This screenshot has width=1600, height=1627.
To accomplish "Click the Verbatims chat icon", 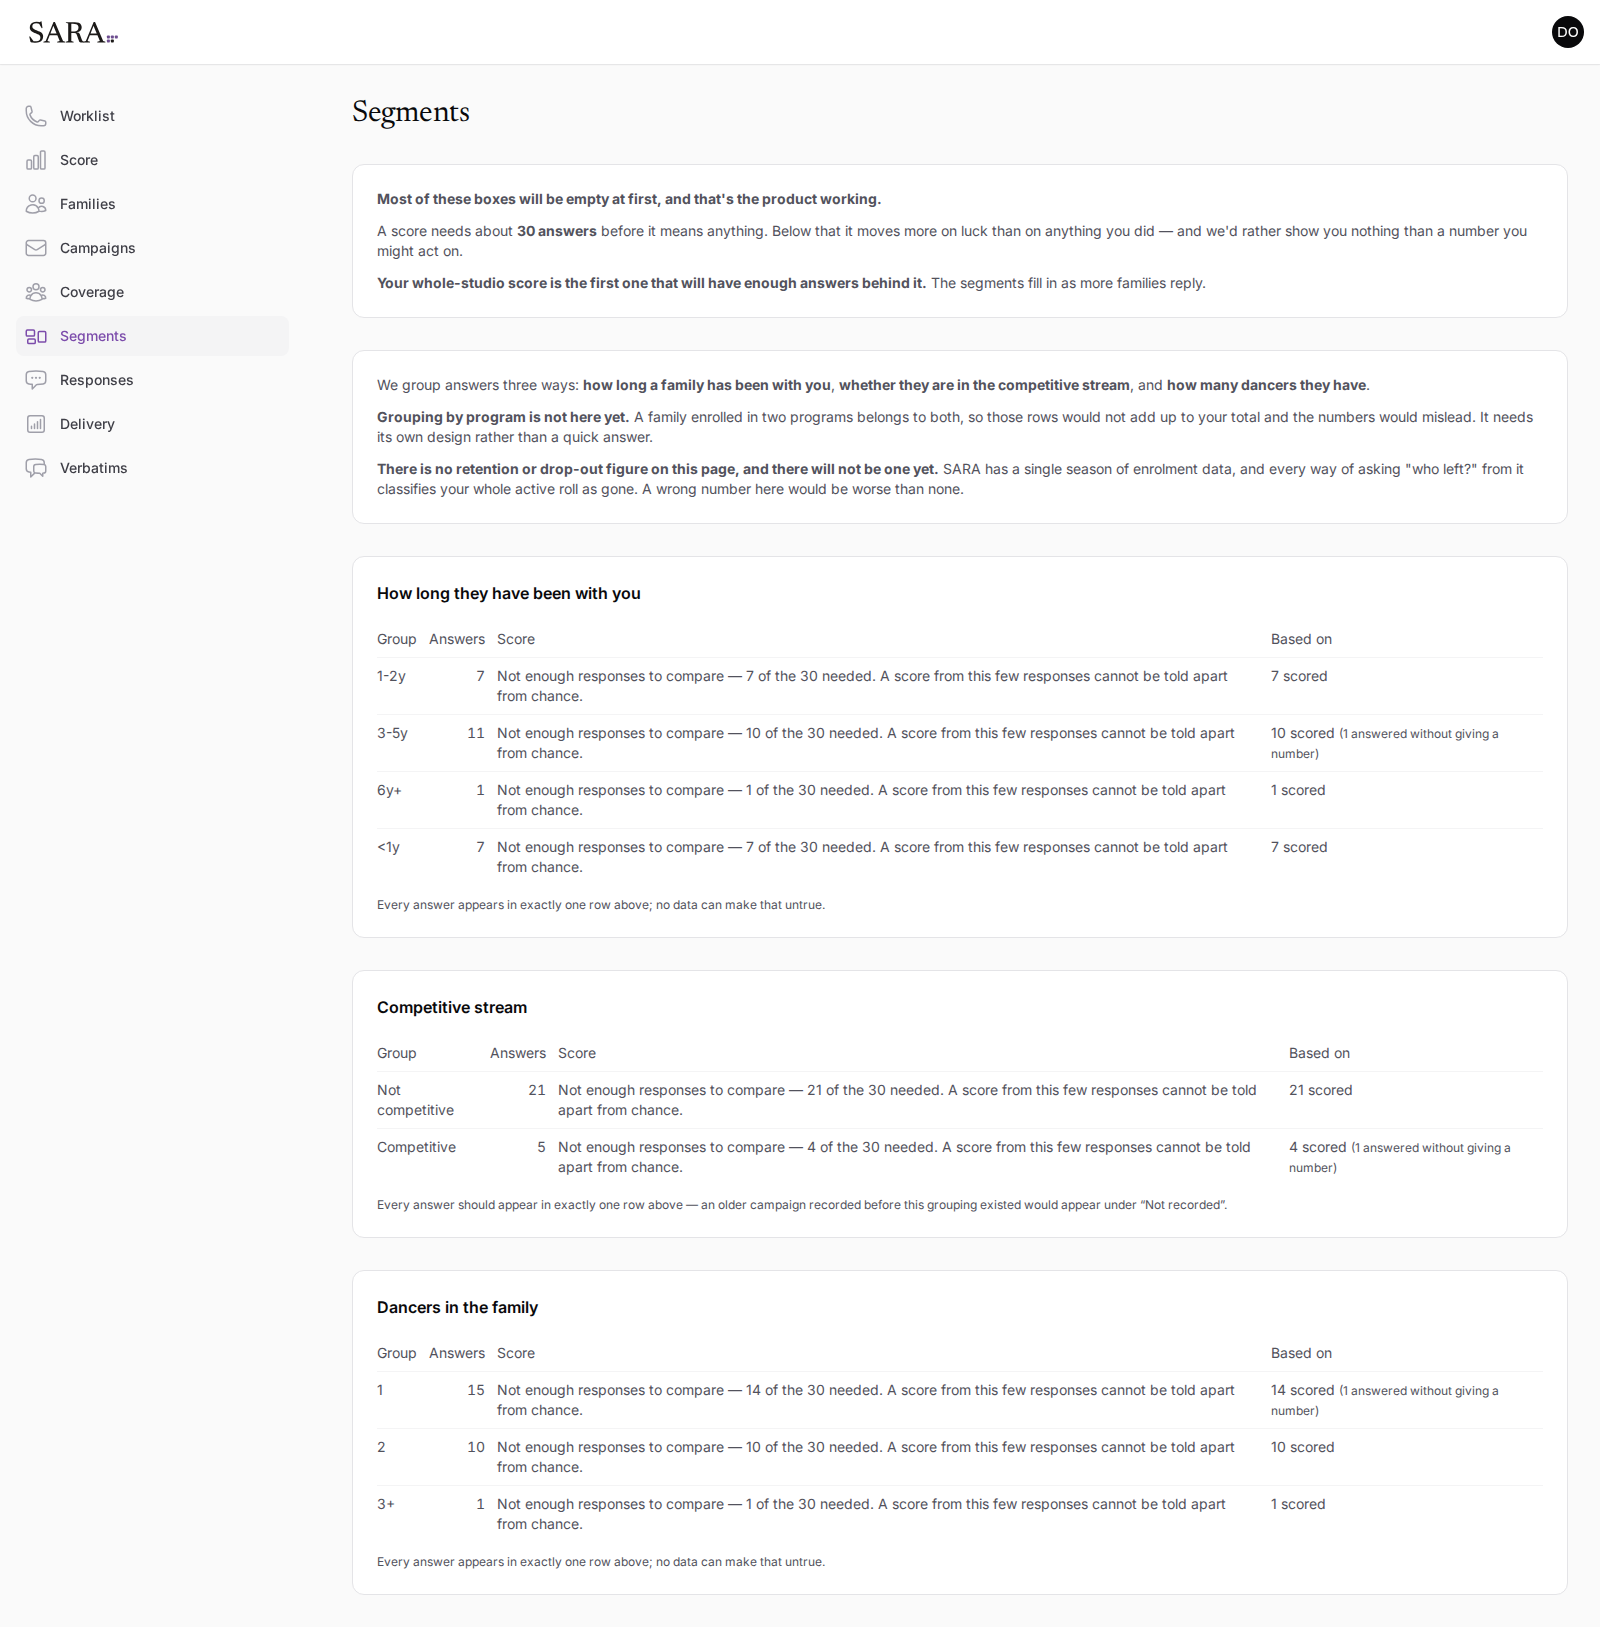I will click(x=36, y=468).
